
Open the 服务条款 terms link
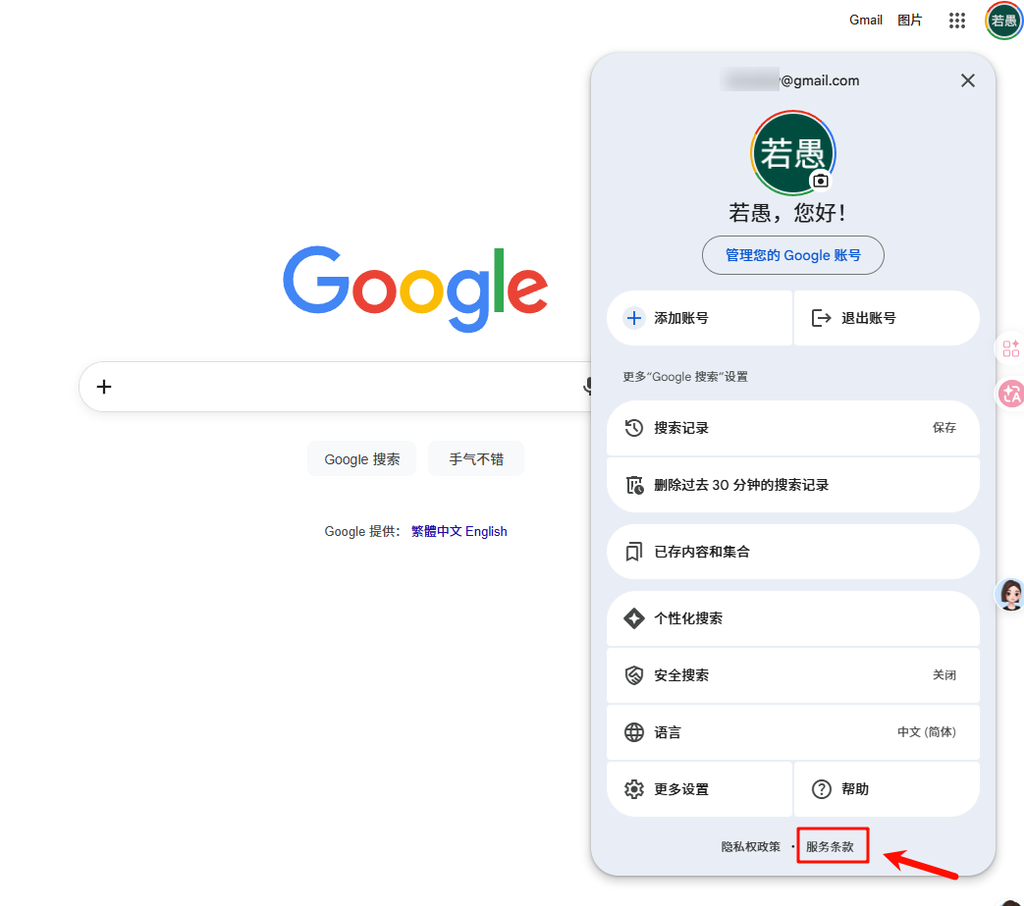(829, 847)
